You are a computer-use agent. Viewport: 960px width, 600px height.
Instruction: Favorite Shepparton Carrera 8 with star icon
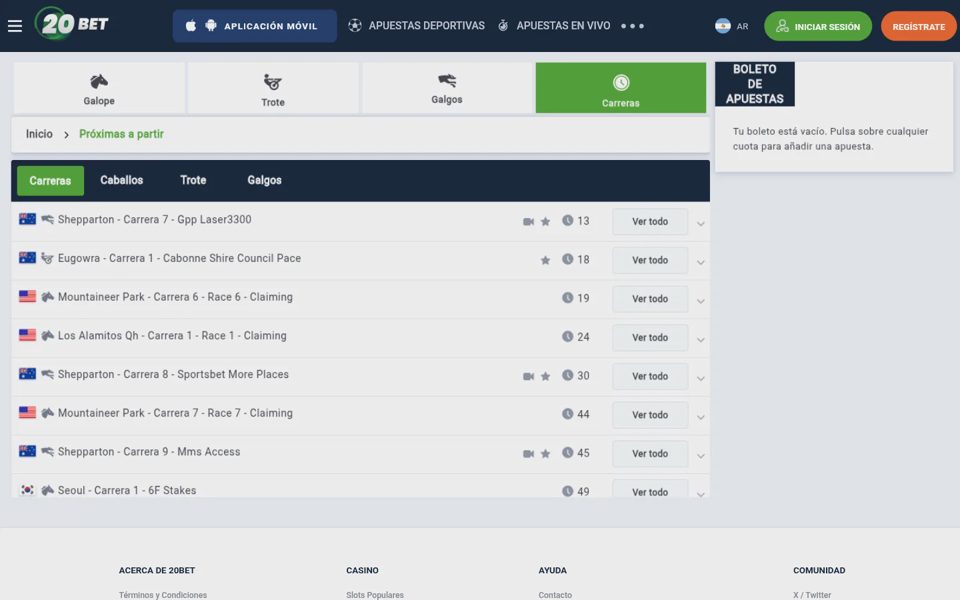(545, 376)
